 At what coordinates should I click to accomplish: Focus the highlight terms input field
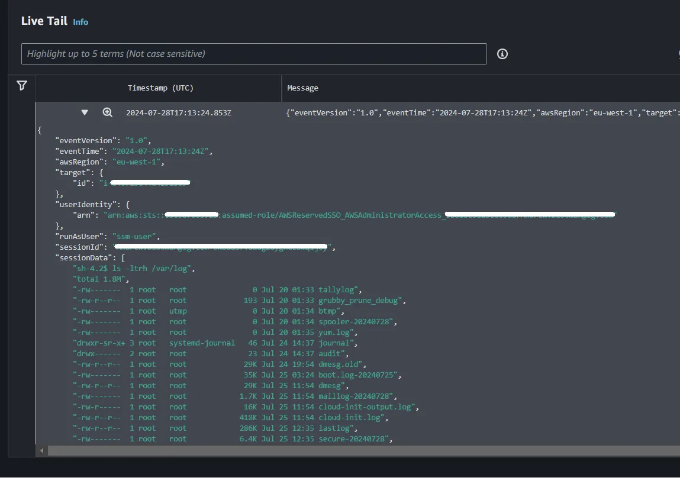point(254,54)
